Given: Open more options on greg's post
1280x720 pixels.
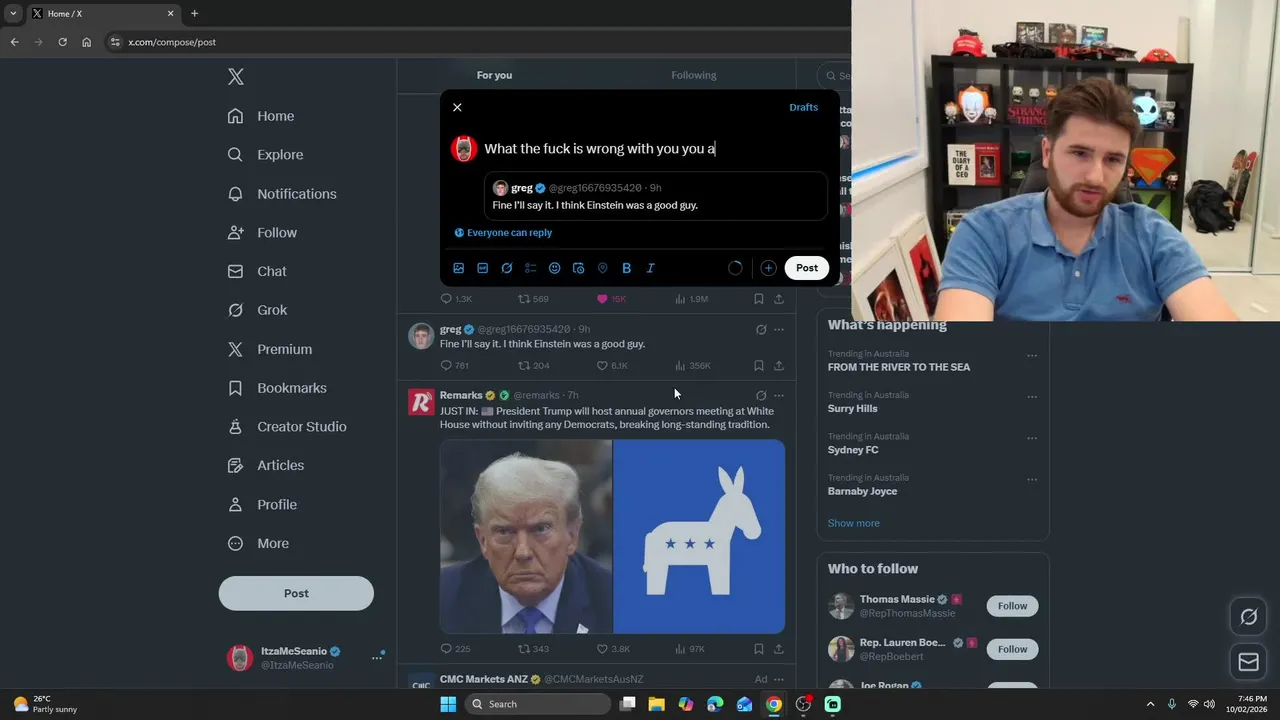Looking at the screenshot, I should click(779, 329).
